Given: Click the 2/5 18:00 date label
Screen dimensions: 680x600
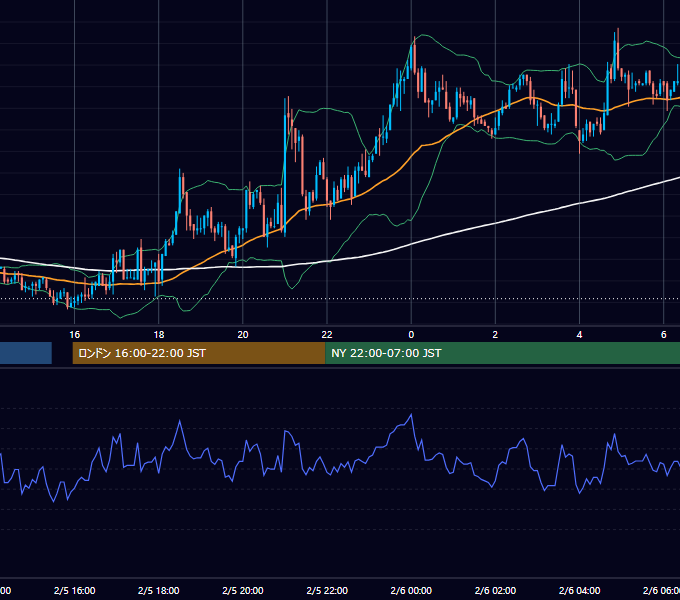Looking at the screenshot, I should pos(159,590).
